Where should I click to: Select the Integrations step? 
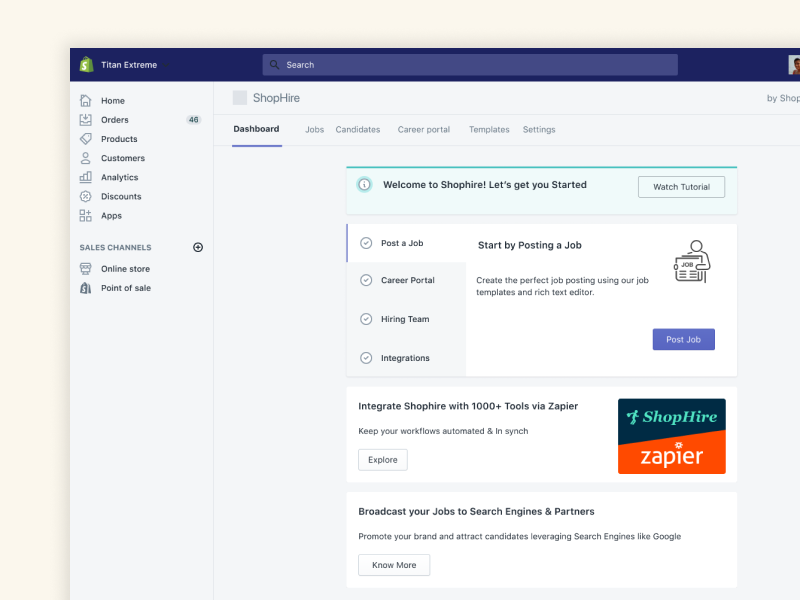[x=407, y=358]
